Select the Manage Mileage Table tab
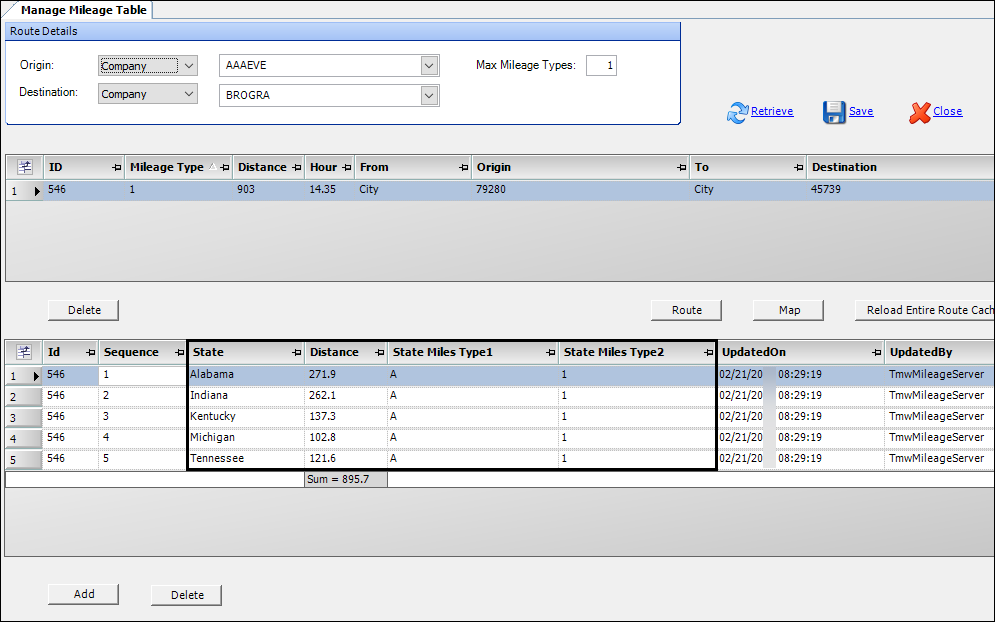 83,10
